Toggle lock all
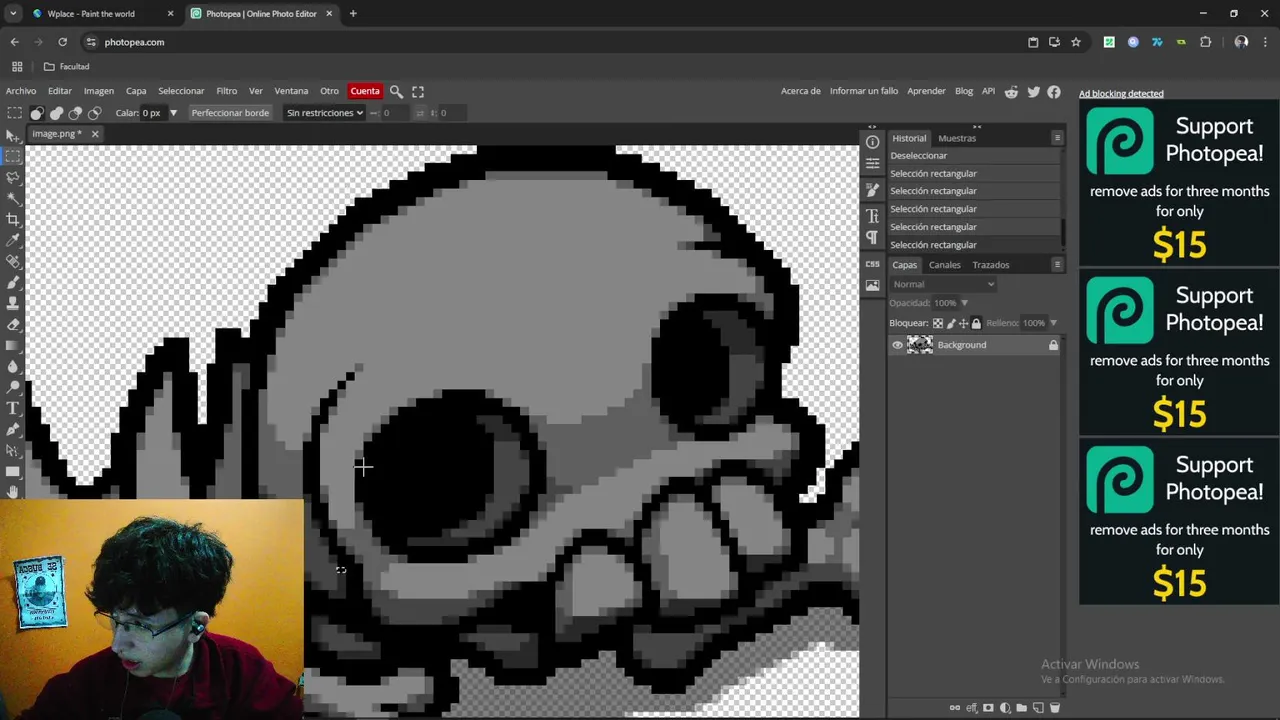Viewport: 1280px width, 720px height. point(977,323)
